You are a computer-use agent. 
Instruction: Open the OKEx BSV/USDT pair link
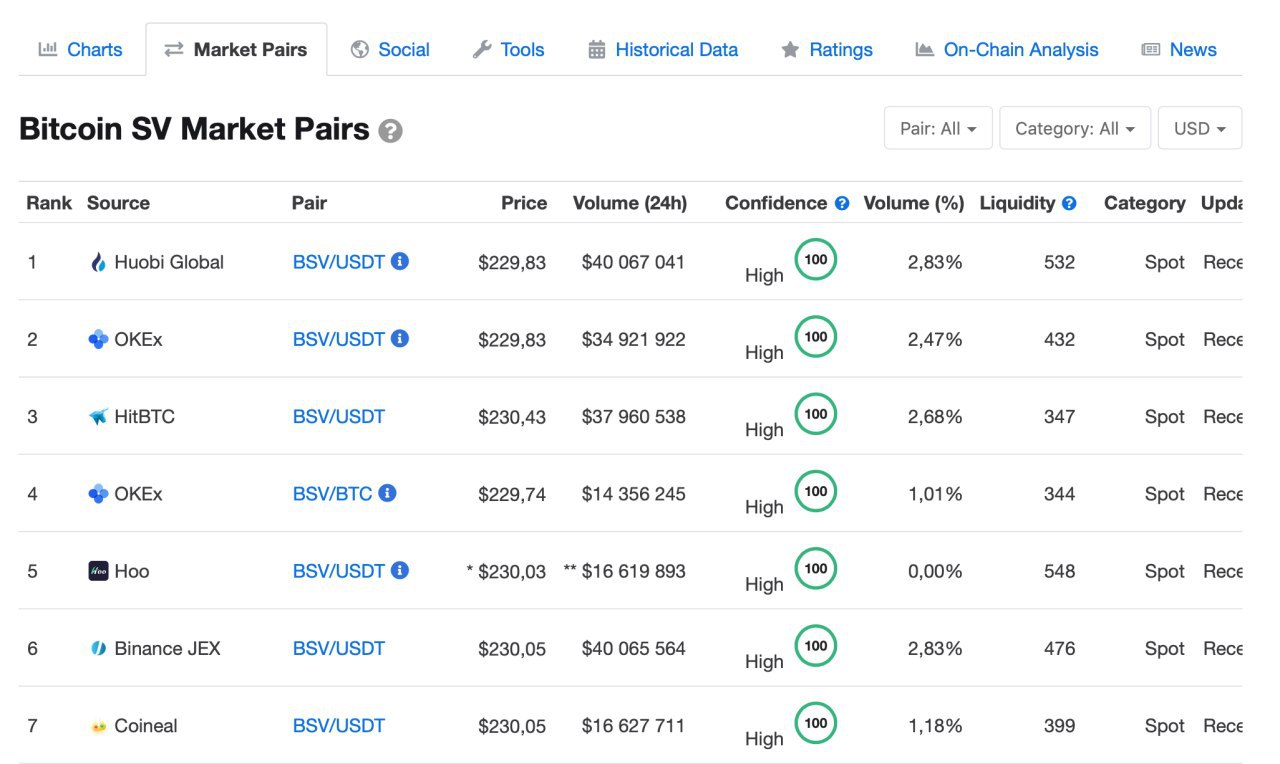tap(339, 339)
